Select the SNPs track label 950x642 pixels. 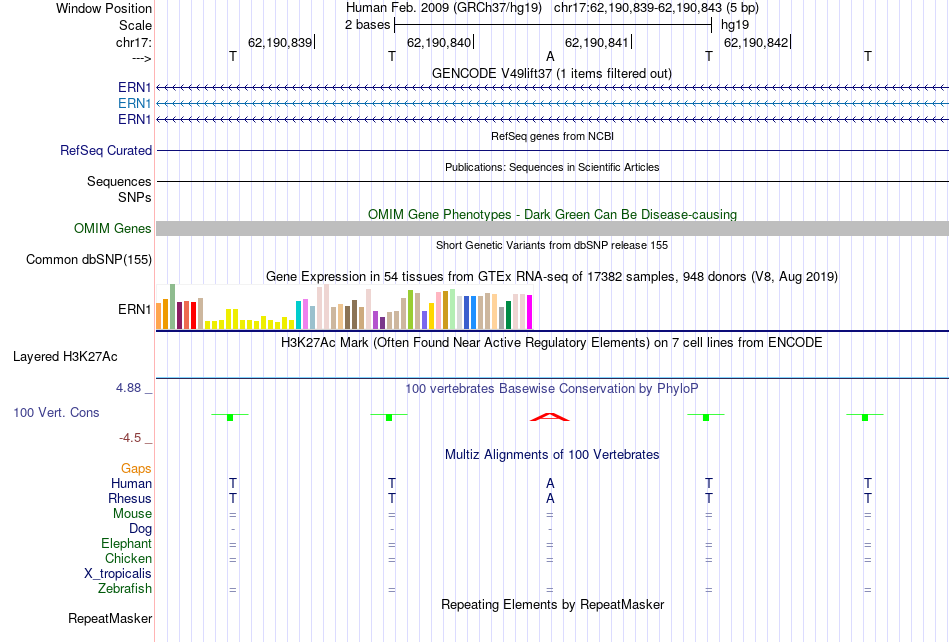pos(135,197)
